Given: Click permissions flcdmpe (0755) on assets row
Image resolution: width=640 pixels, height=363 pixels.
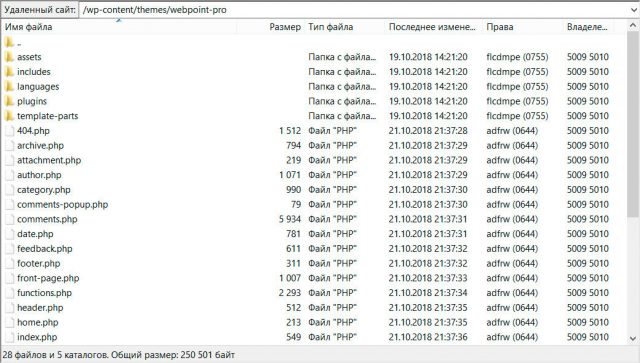Looking at the screenshot, I should [517, 57].
